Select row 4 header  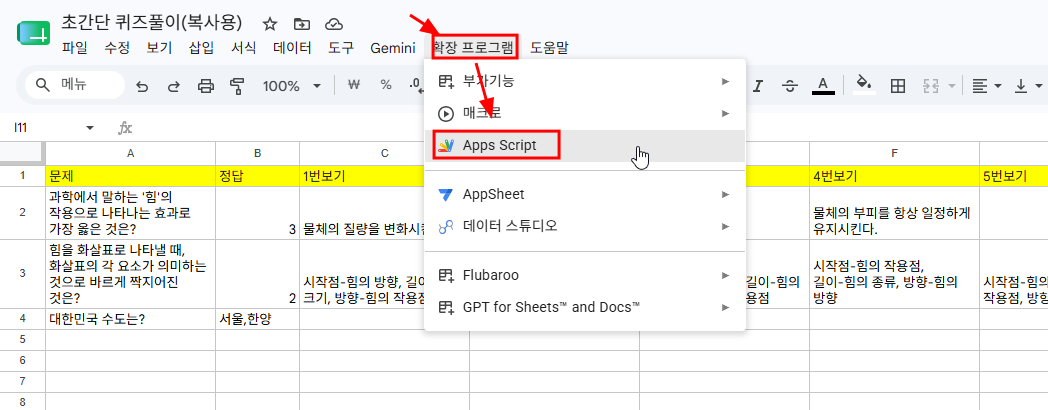(x=22, y=319)
